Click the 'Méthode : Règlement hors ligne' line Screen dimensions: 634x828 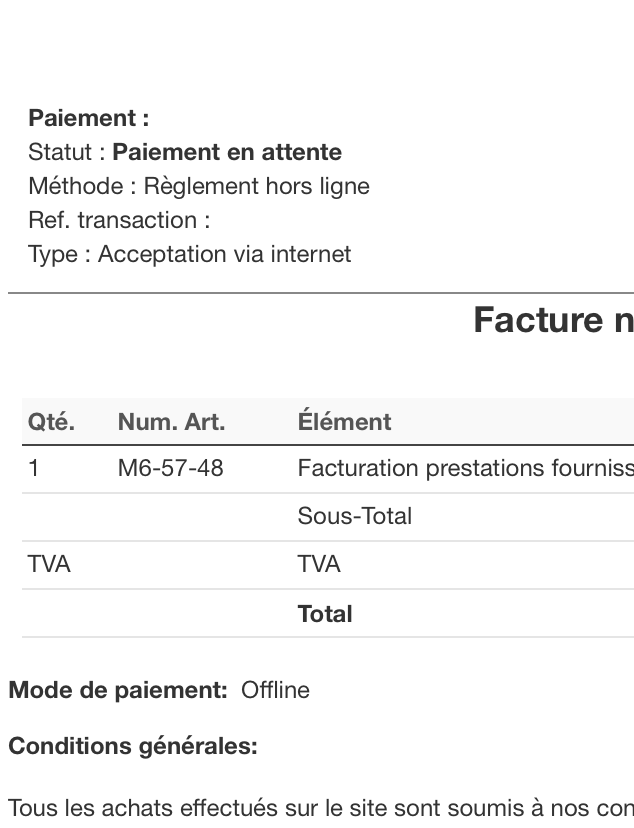click(x=199, y=186)
